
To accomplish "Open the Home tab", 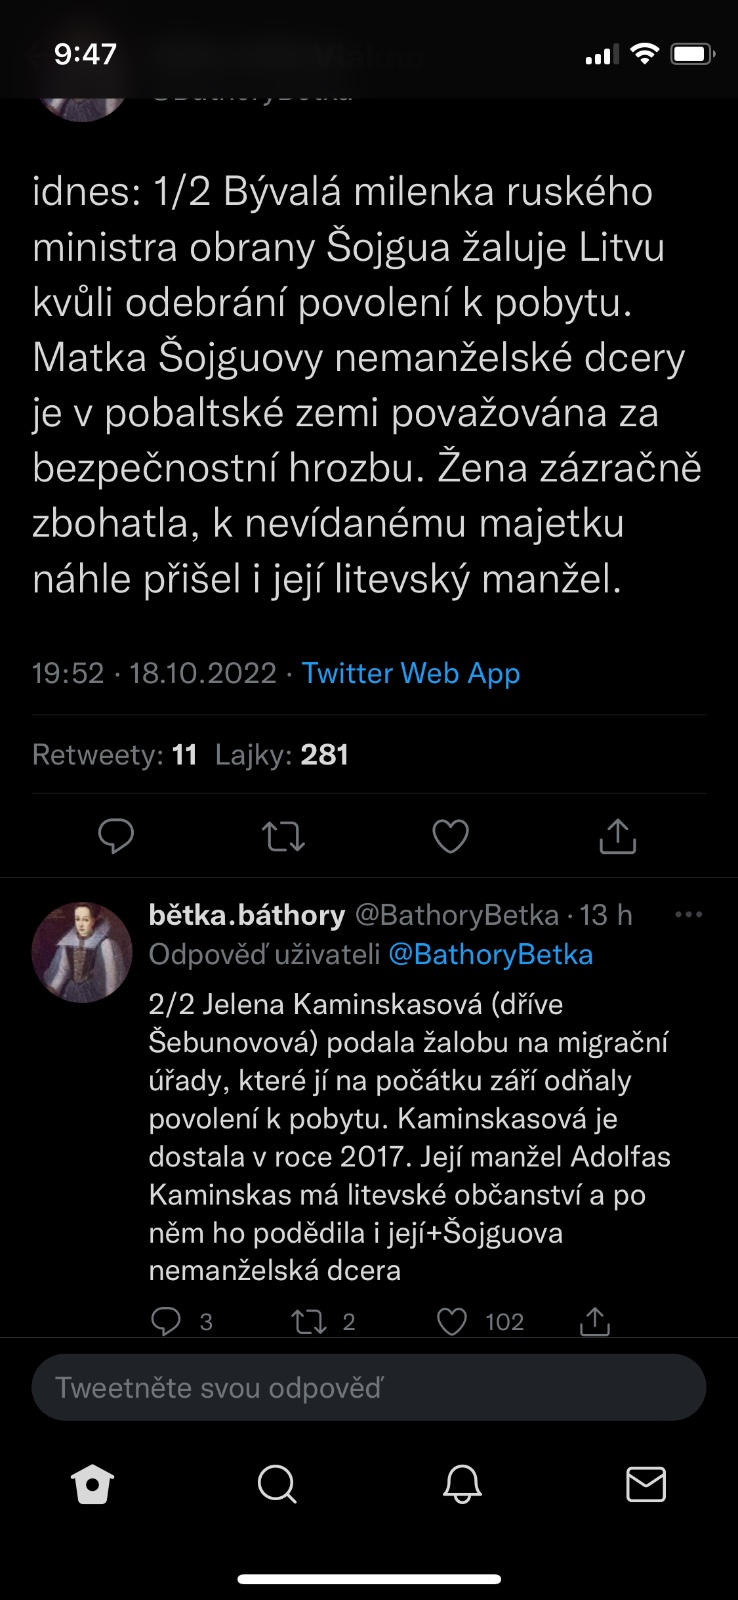I will tap(93, 1484).
